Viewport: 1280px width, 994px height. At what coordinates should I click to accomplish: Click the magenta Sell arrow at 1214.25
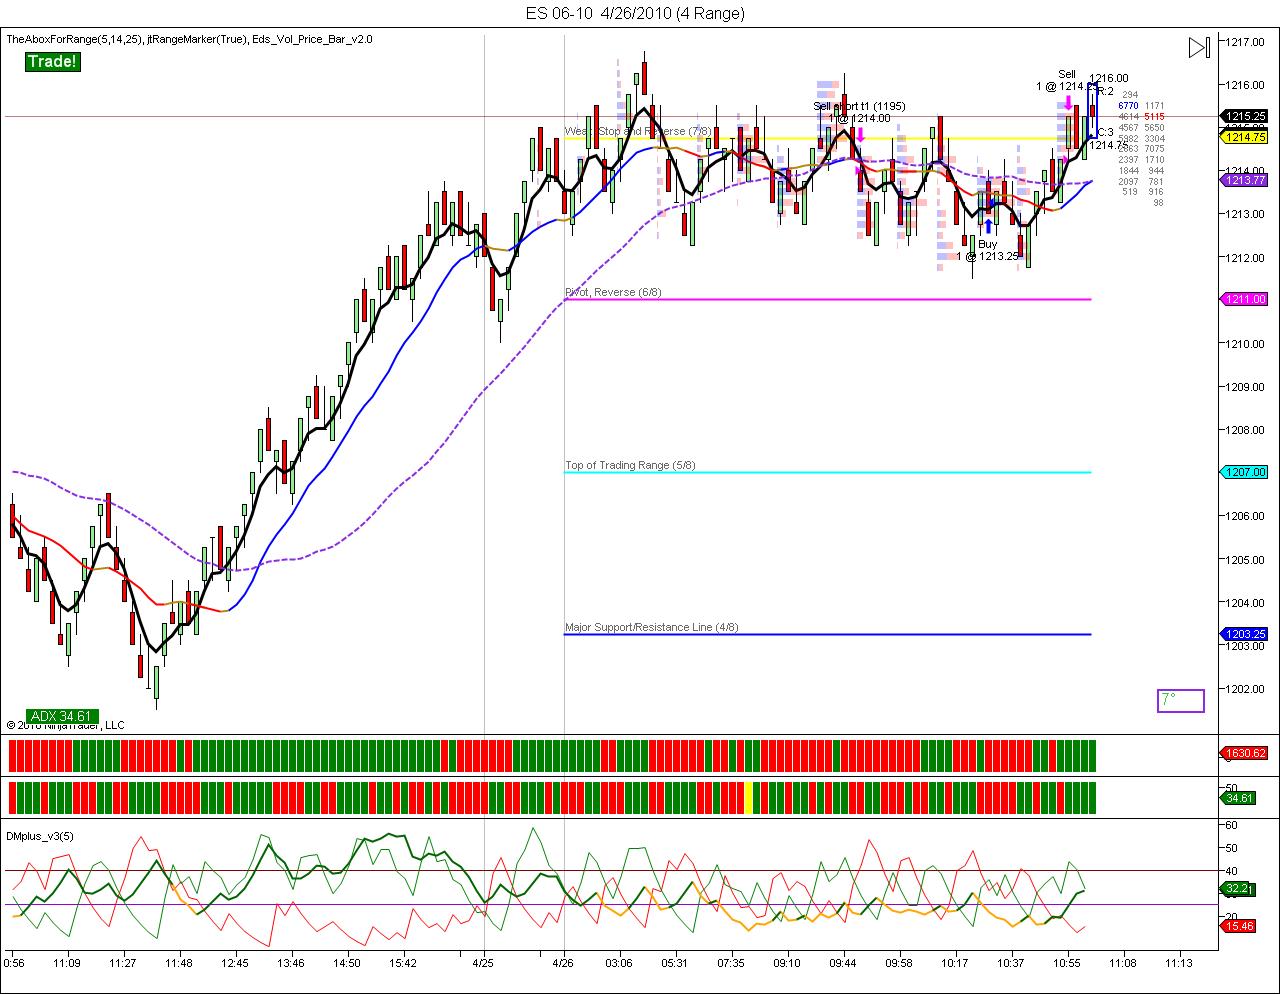(x=1068, y=102)
